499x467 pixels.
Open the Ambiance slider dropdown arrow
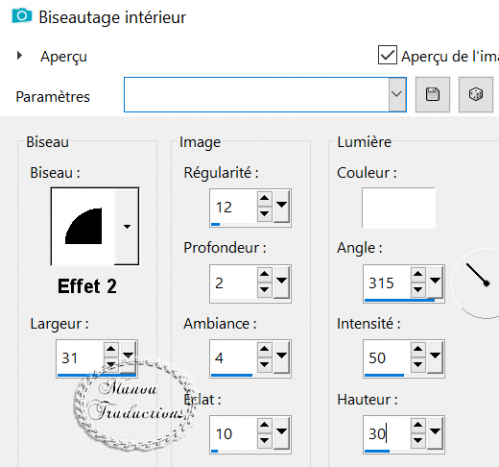coord(282,356)
